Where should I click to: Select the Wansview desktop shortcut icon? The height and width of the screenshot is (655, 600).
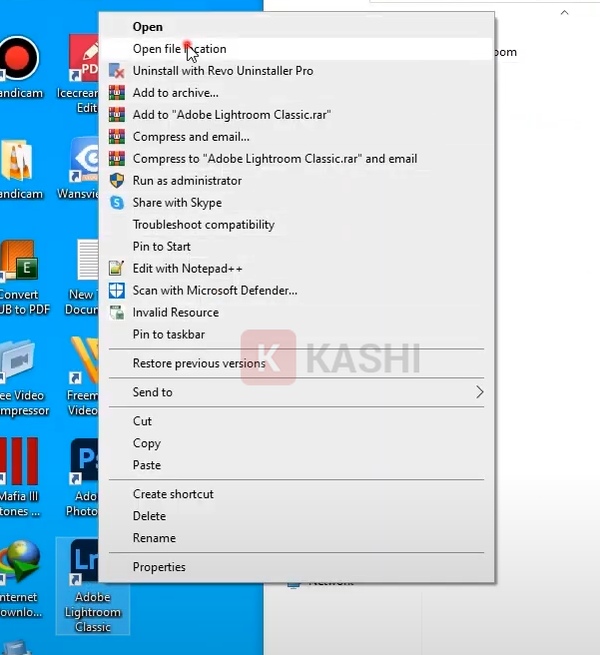point(86,160)
